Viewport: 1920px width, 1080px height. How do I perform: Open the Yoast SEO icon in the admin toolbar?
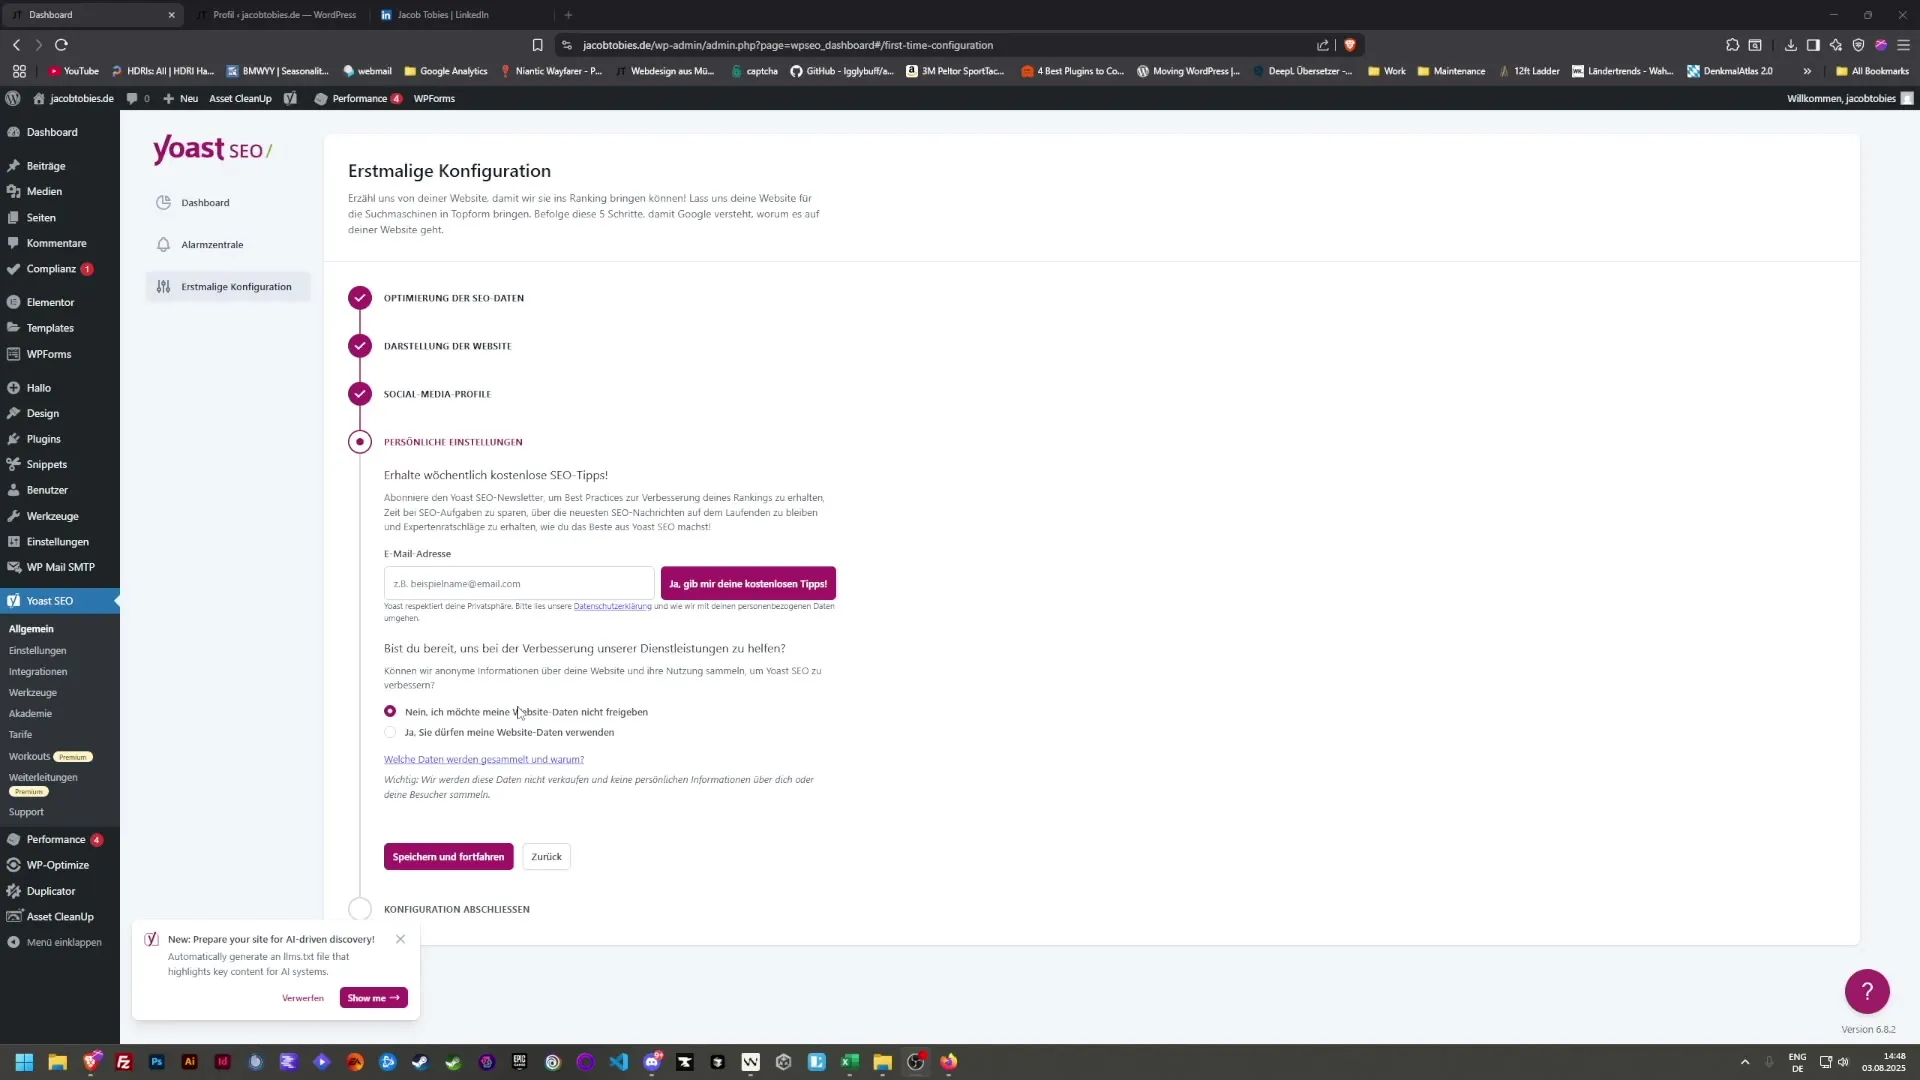click(291, 98)
